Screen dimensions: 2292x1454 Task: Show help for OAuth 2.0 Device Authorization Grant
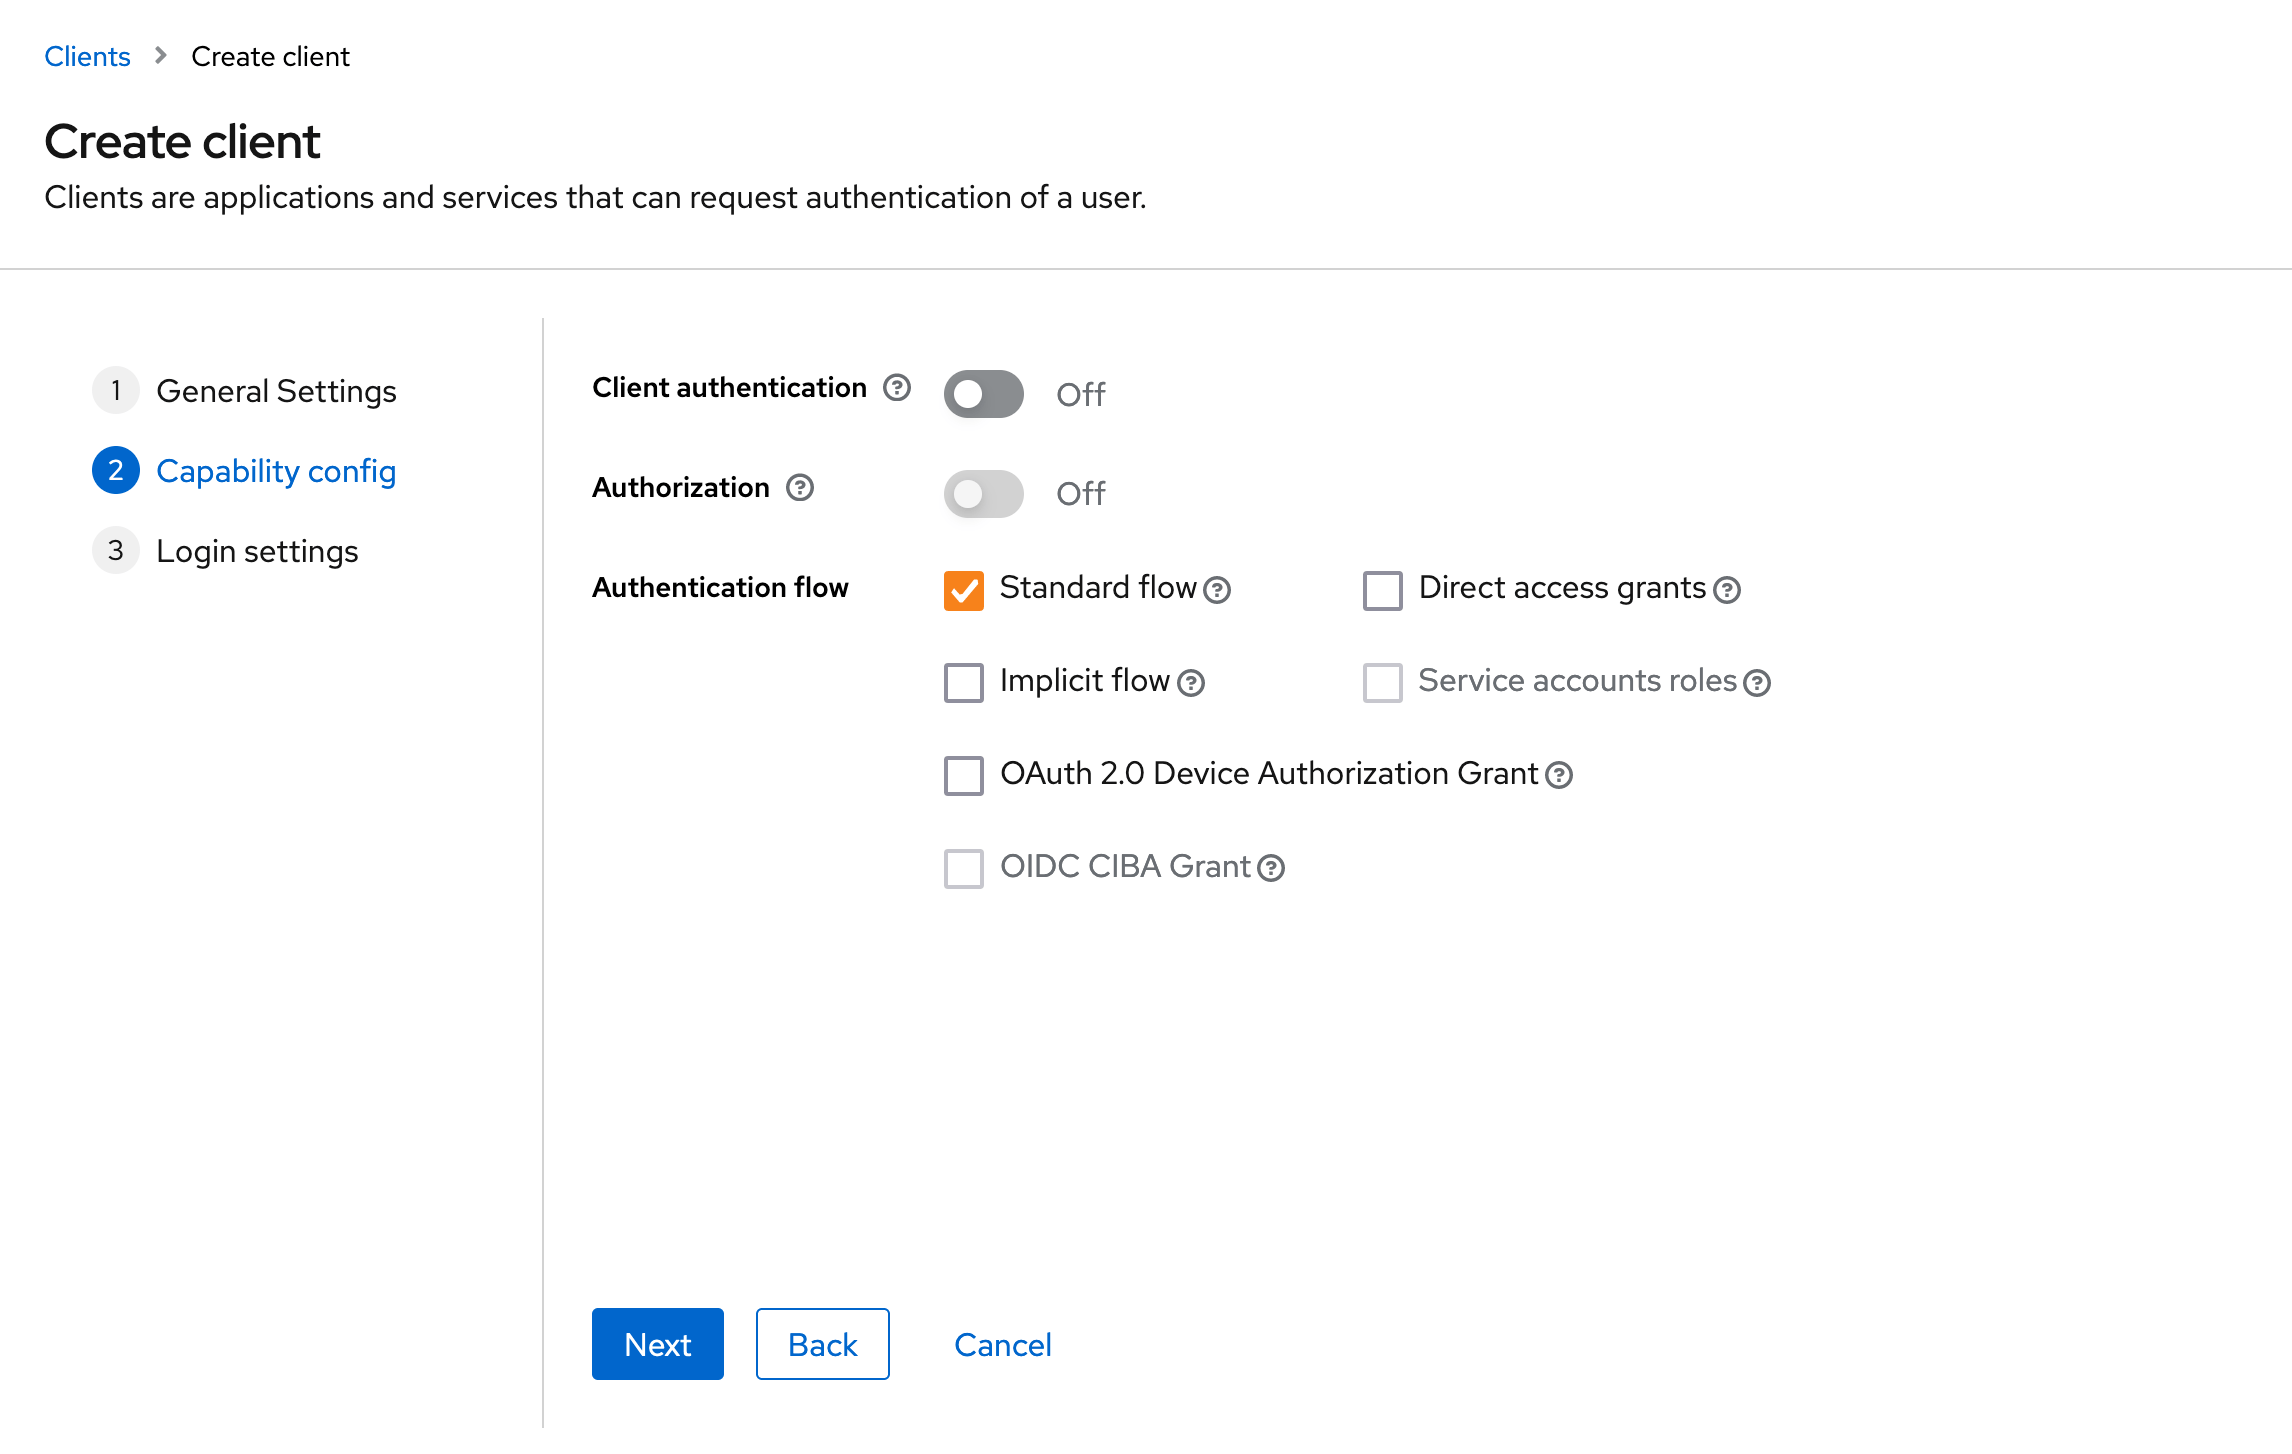pyautogui.click(x=1557, y=776)
